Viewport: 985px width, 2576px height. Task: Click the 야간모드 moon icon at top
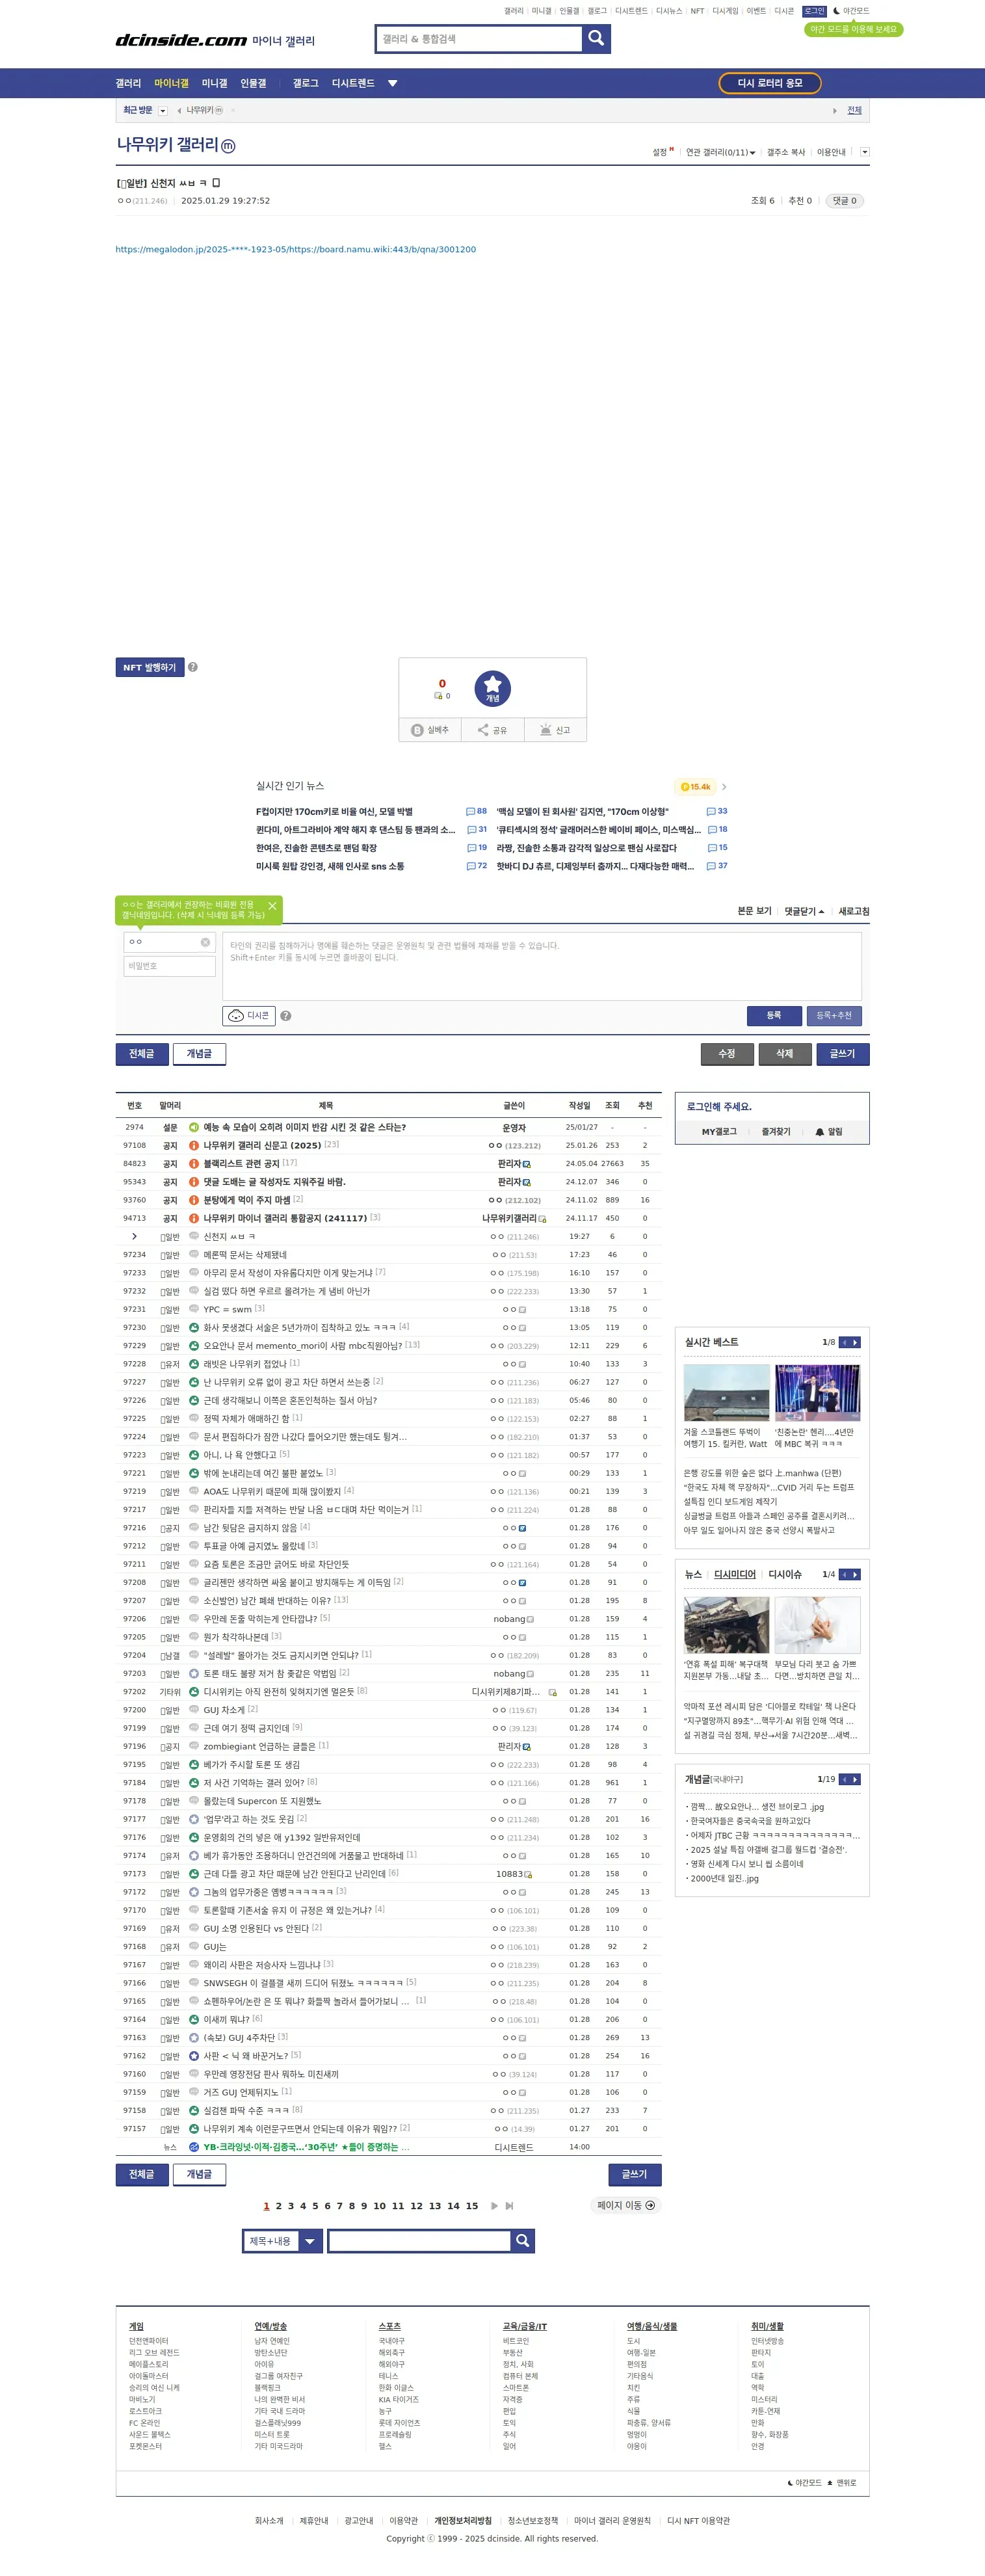[836, 11]
